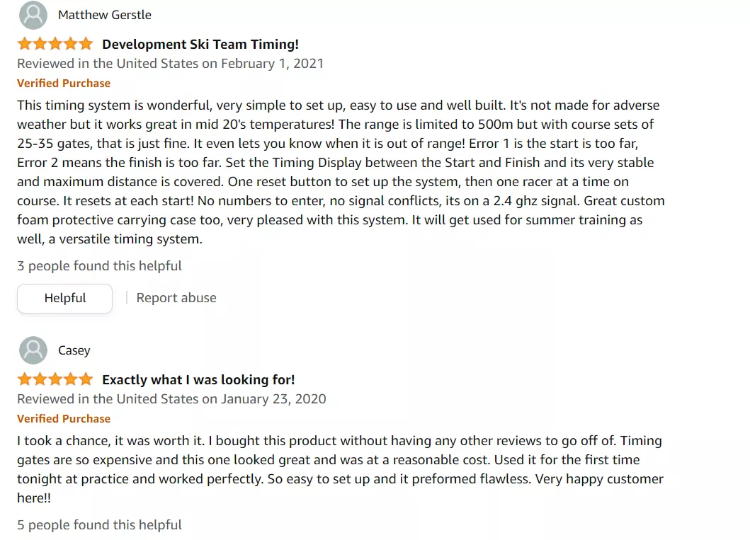Open Casey's reviewer profile name
Screen dimensions: 750x540
pyautogui.click(x=74, y=350)
